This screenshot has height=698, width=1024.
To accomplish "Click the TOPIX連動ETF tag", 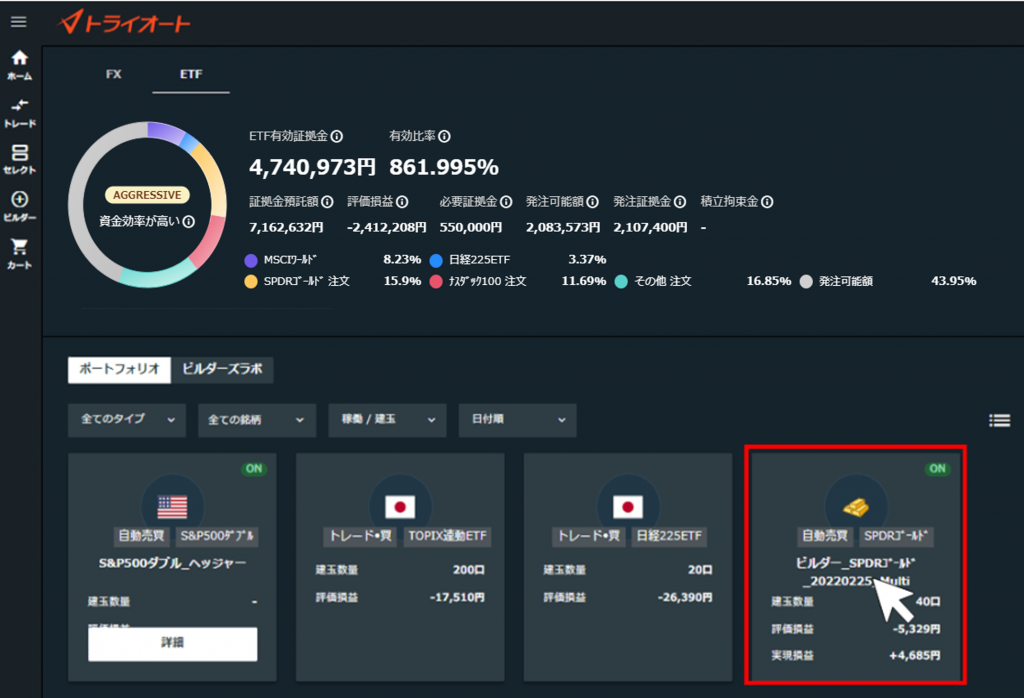I will point(447,537).
